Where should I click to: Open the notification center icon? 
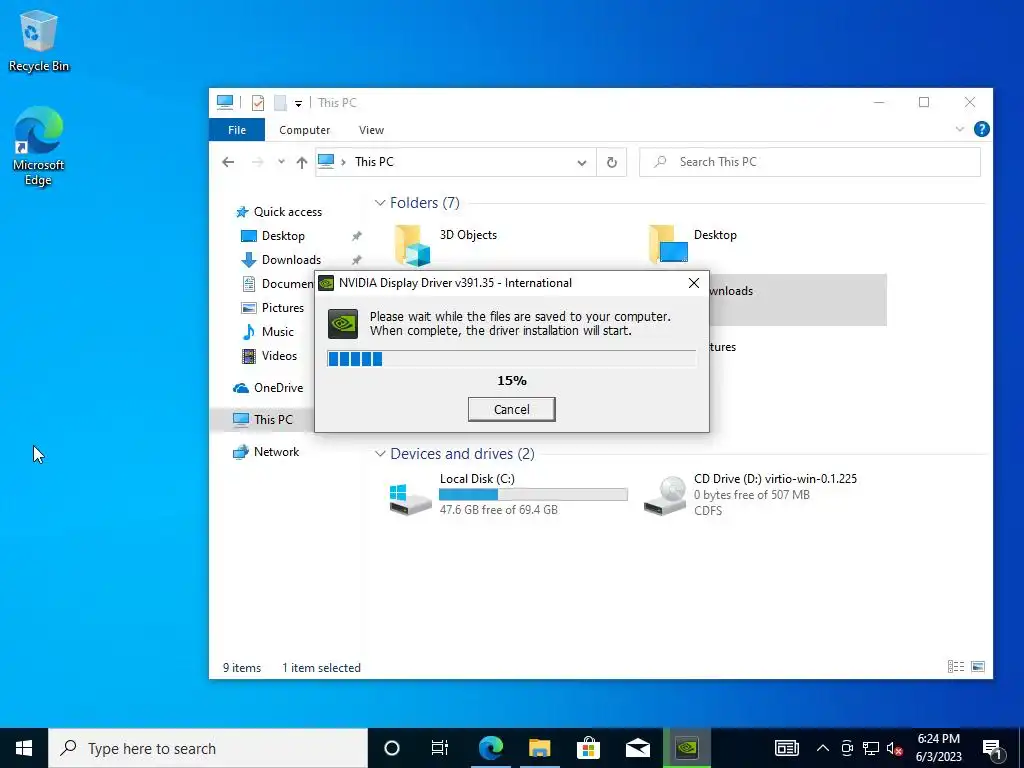992,748
